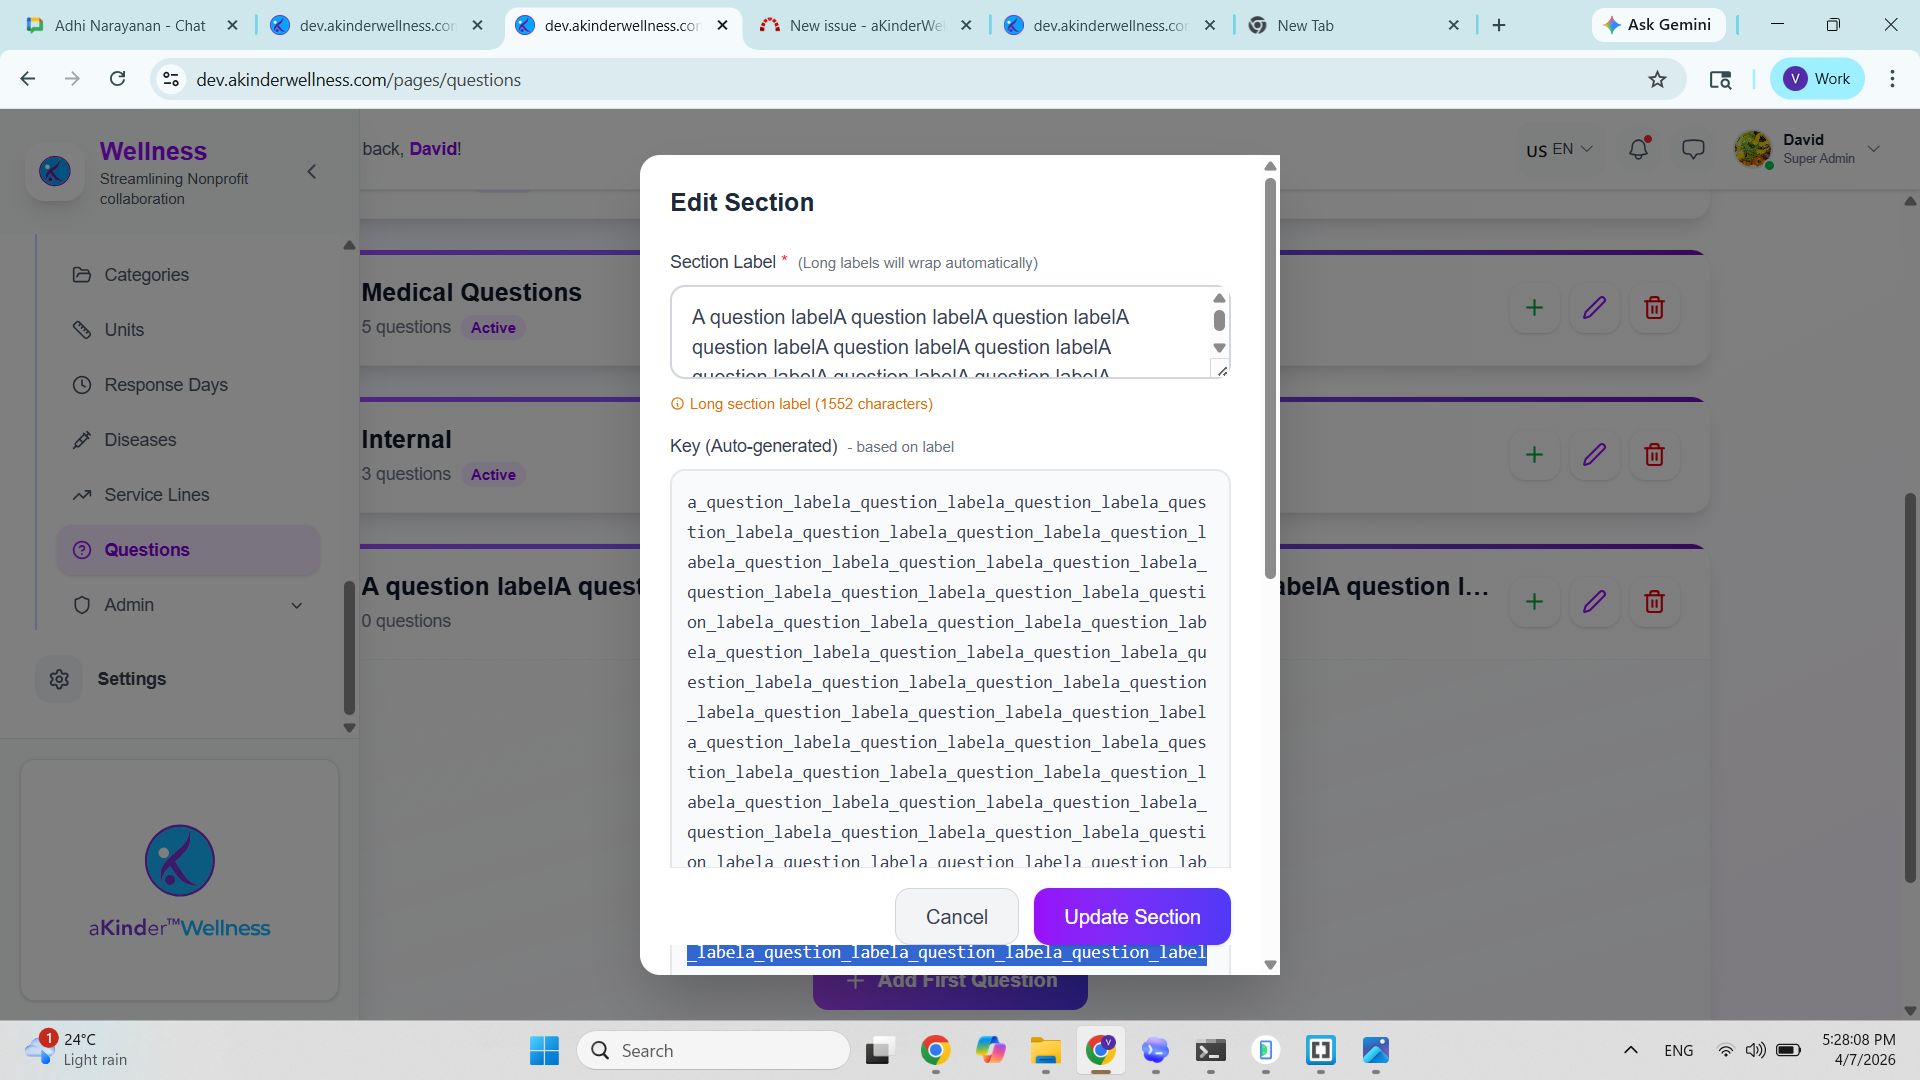Image resolution: width=1920 pixels, height=1080 pixels.
Task: Click the green plus icon for Medical Questions
Action: click(1534, 308)
